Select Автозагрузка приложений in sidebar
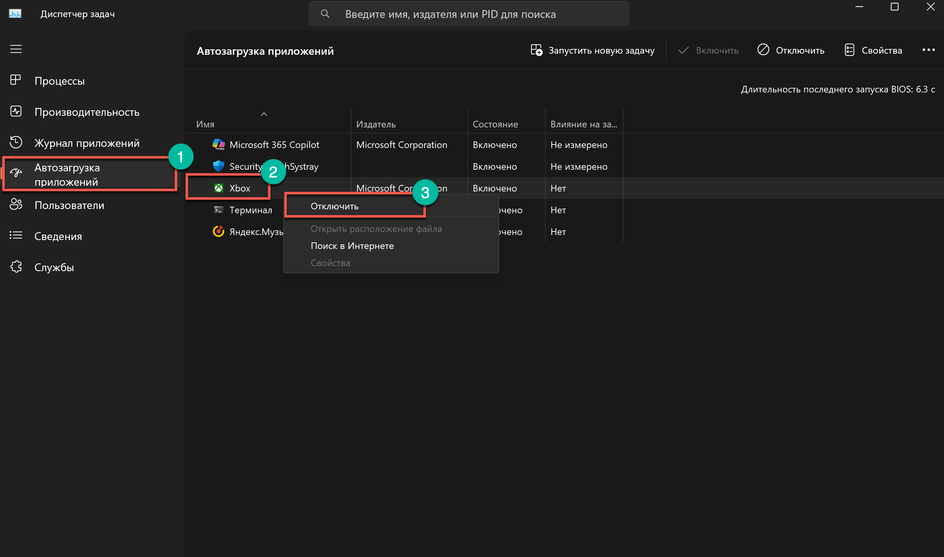This screenshot has width=944, height=557. coord(90,175)
